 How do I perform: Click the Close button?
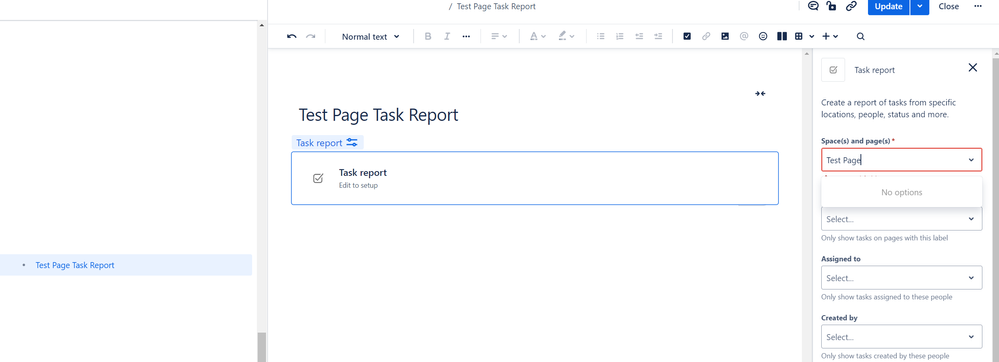click(949, 6)
